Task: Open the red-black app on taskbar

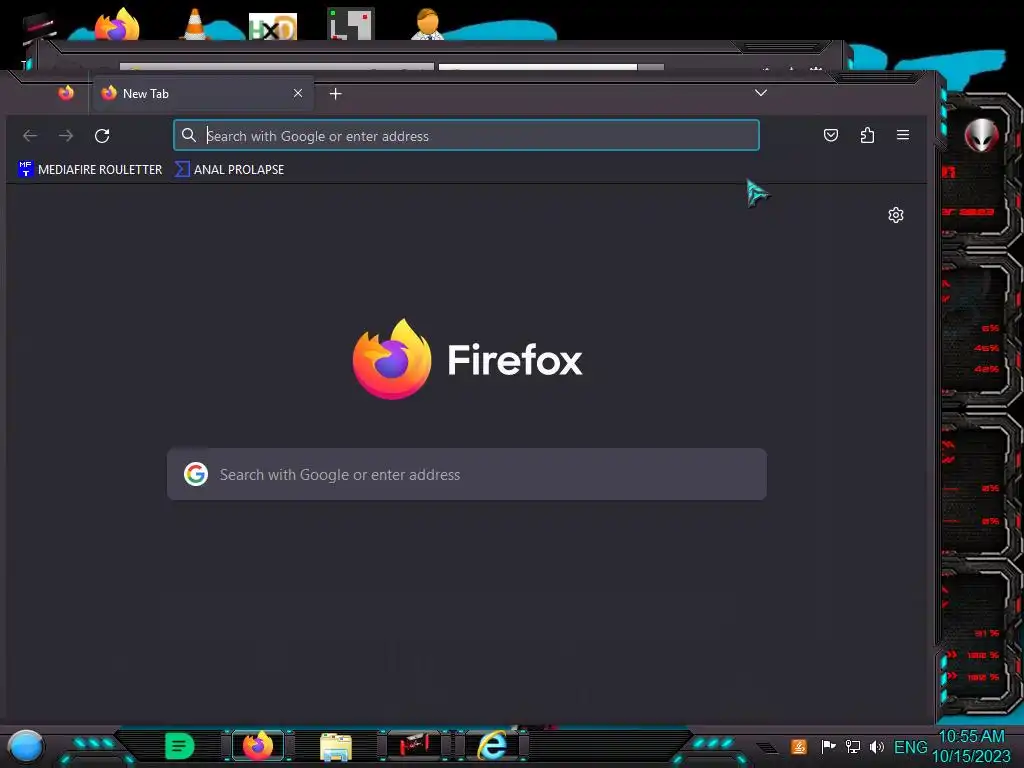Action: (x=414, y=745)
